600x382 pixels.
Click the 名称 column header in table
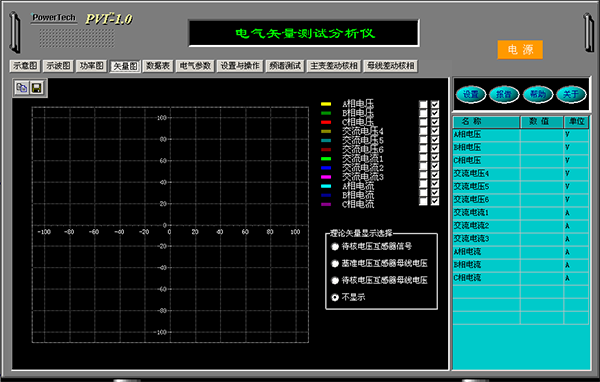click(486, 122)
